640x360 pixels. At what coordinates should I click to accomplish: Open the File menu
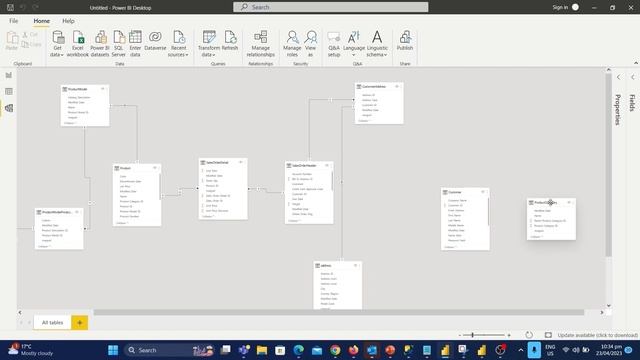(x=13, y=21)
